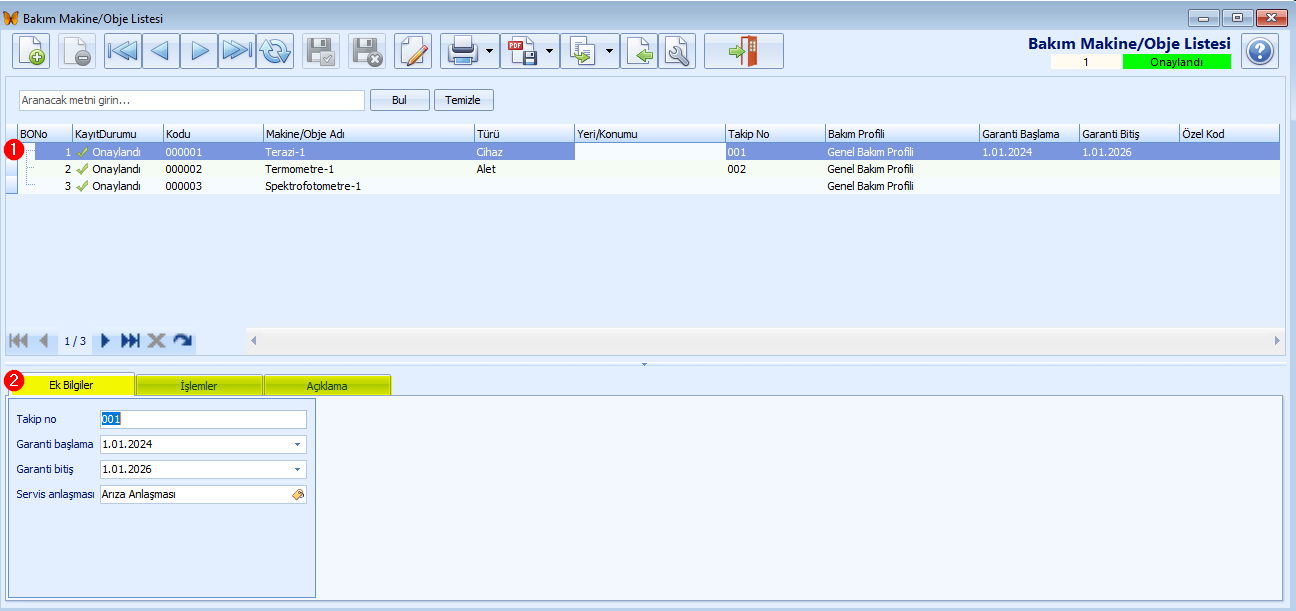Refresh the list with the refresh icon

coord(275,51)
